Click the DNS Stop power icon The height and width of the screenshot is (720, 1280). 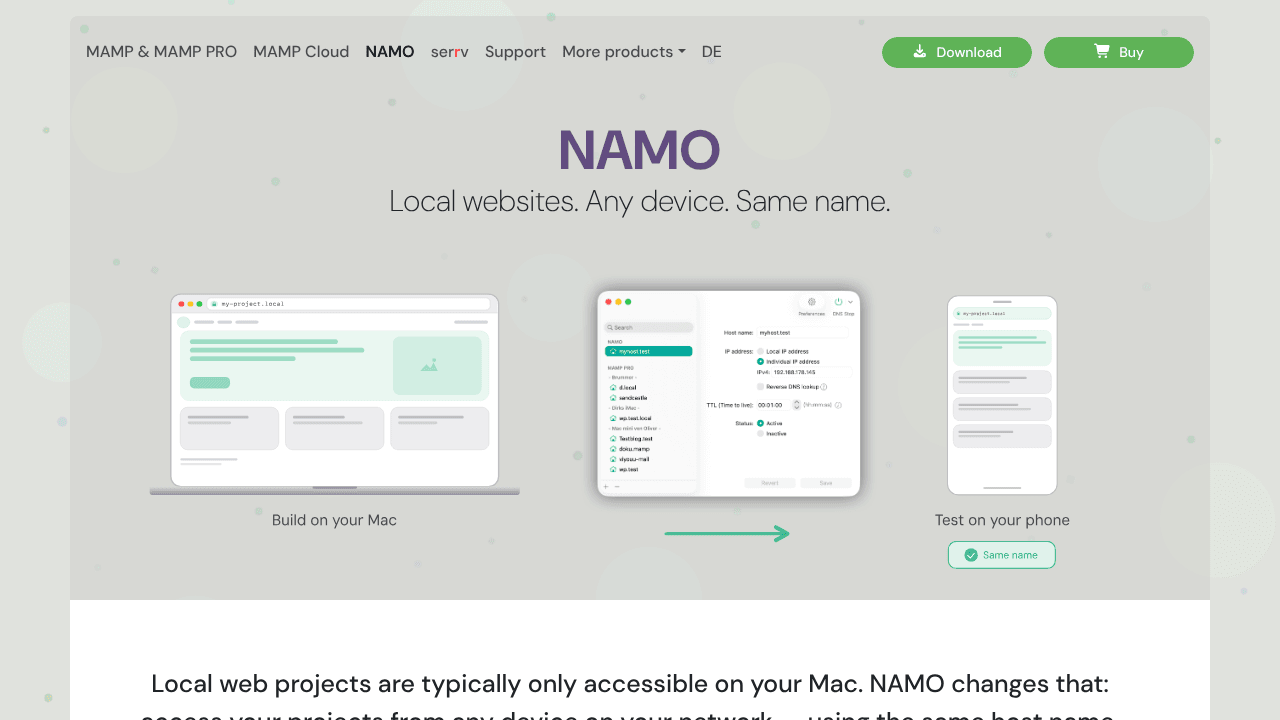click(x=838, y=302)
